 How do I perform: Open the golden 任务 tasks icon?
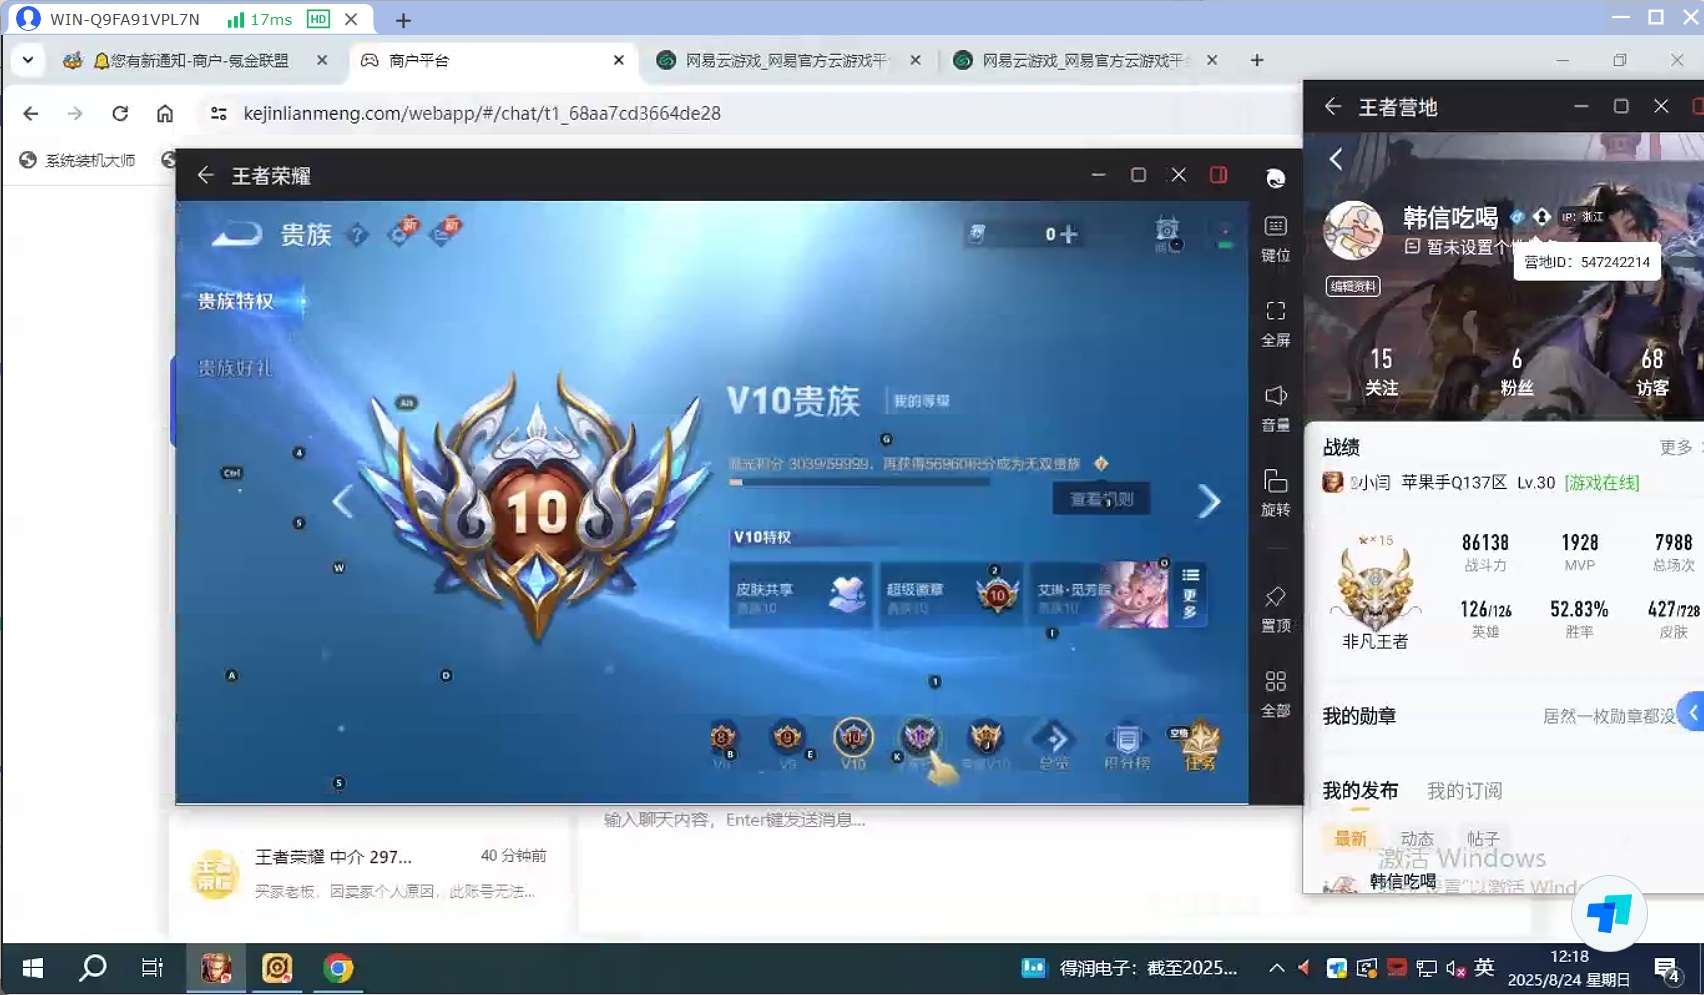click(x=1199, y=745)
